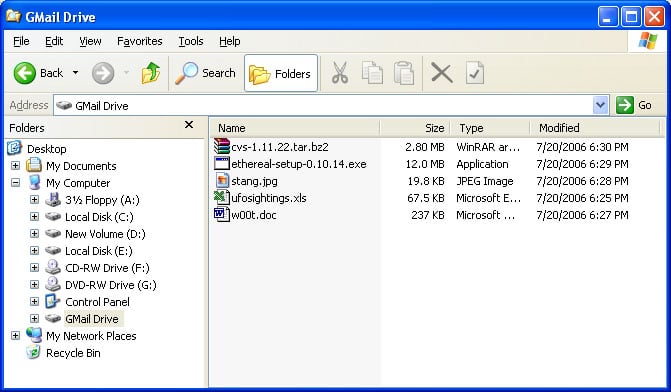The width and height of the screenshot is (671, 392).
Task: Open the Tools menu
Action: [190, 41]
